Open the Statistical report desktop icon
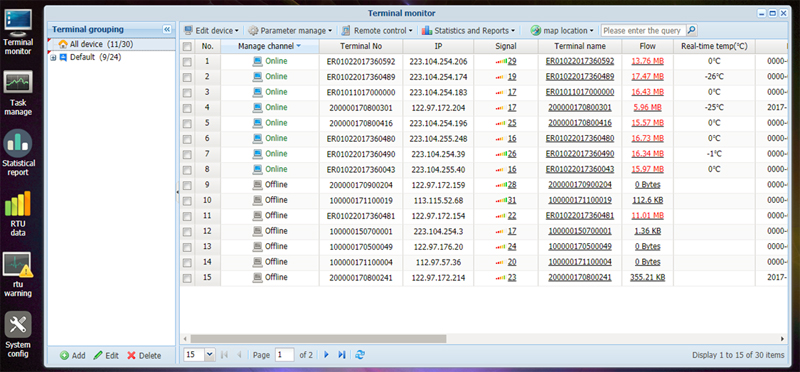The width and height of the screenshot is (800, 372). (18, 153)
